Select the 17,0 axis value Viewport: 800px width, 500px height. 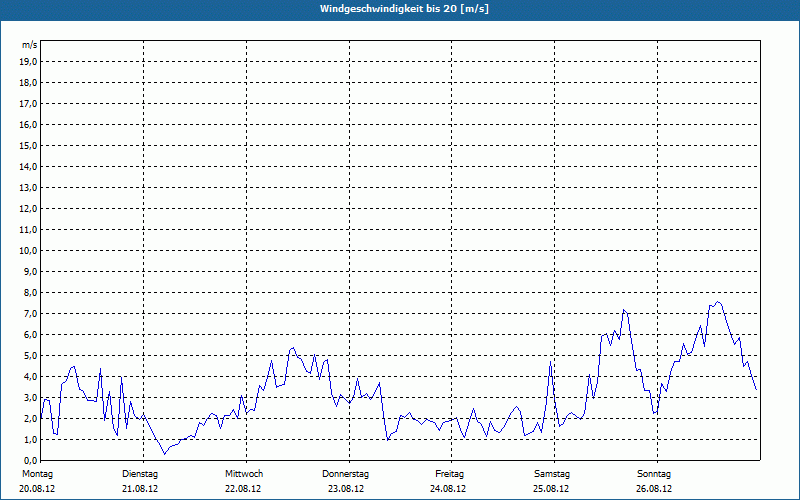pyautogui.click(x=28, y=104)
